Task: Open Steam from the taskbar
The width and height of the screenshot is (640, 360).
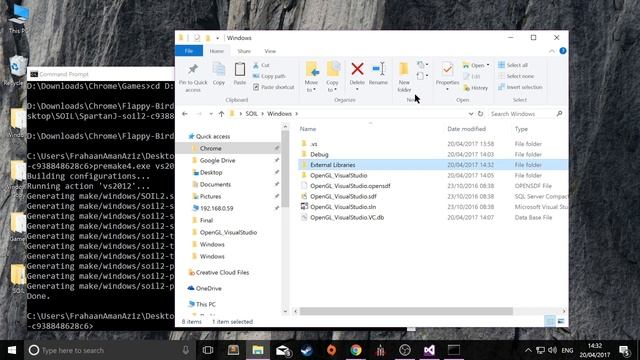Action: (x=307, y=350)
